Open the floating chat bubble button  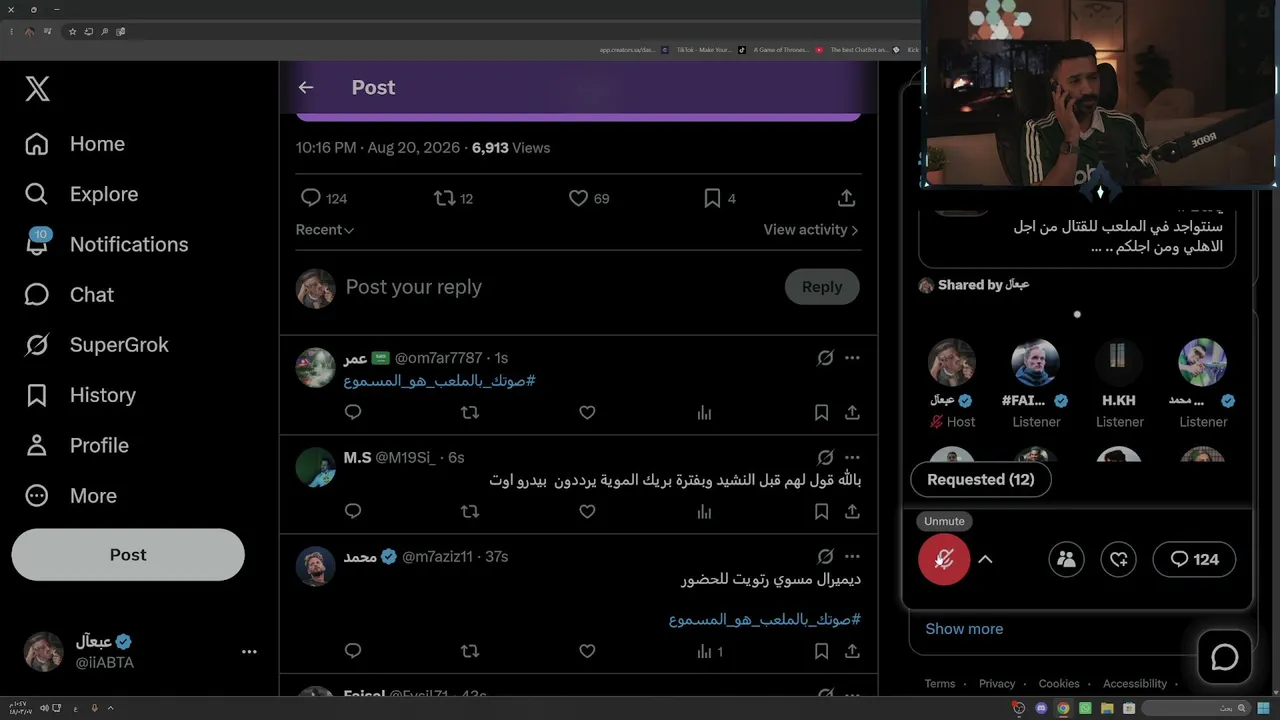point(1225,657)
